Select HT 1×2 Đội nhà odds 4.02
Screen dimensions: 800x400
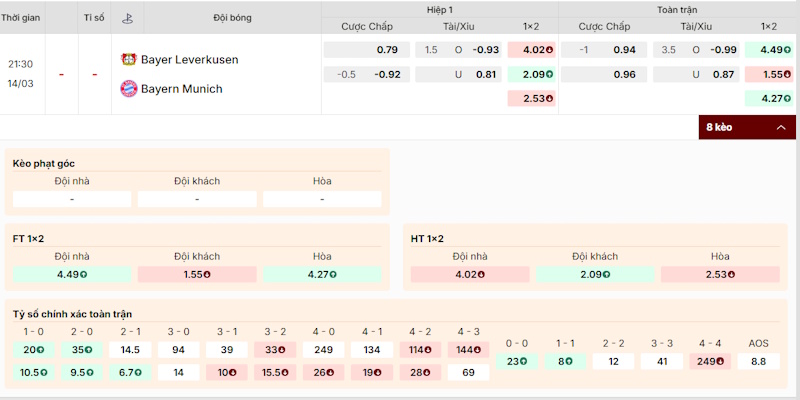tap(470, 274)
